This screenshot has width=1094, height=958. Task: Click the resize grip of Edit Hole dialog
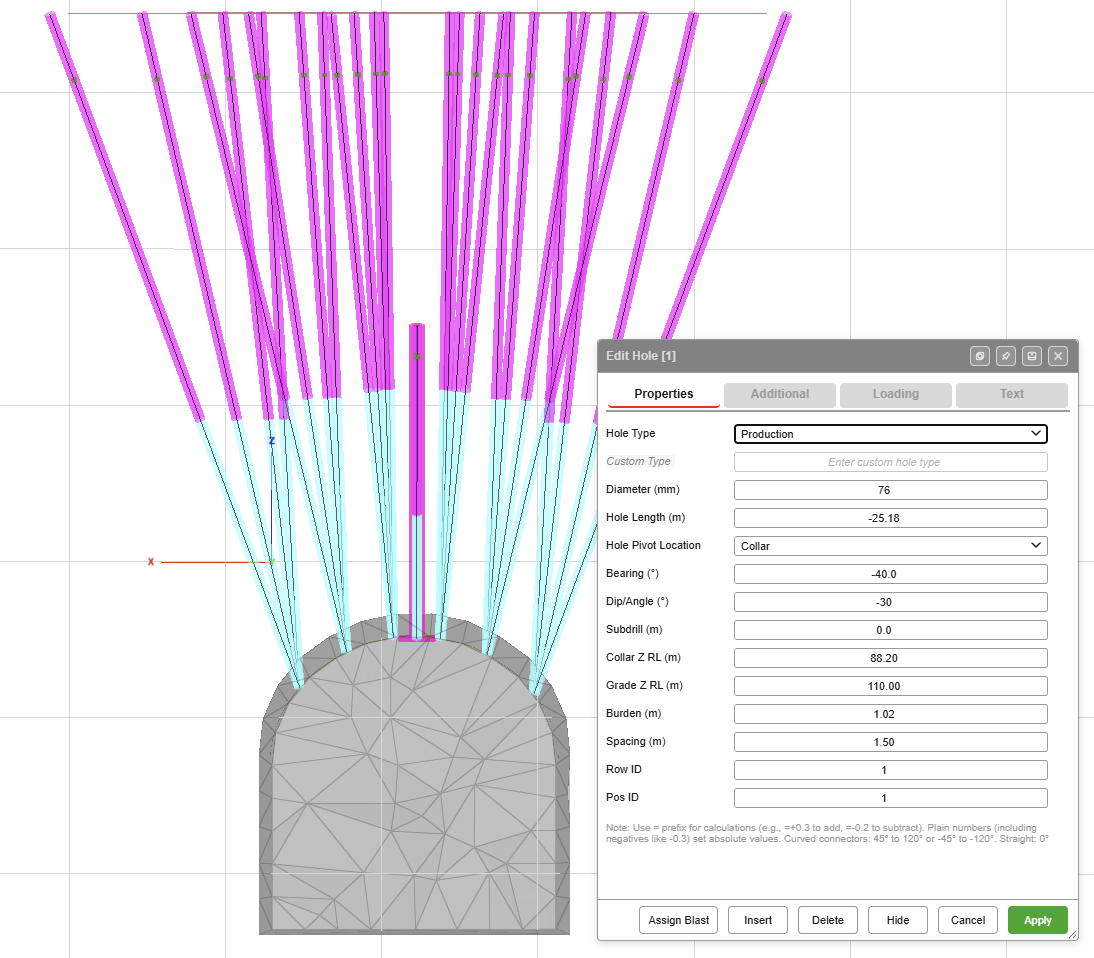[1073, 935]
